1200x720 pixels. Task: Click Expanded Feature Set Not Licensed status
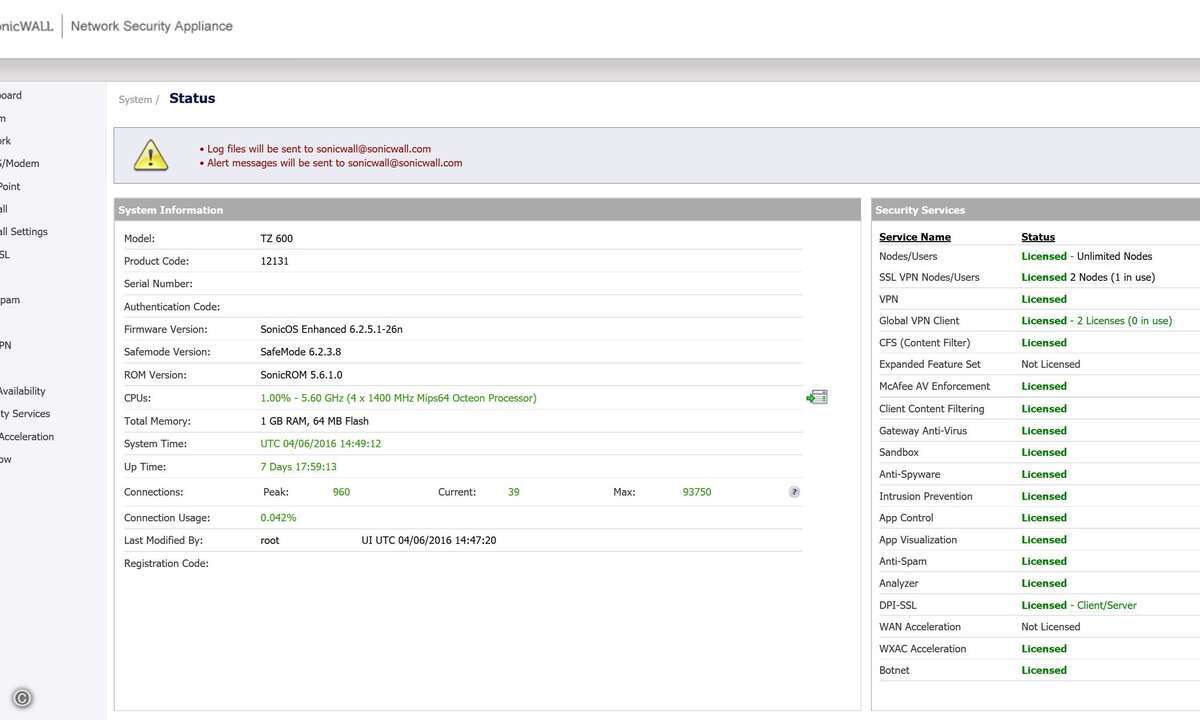click(x=1051, y=364)
